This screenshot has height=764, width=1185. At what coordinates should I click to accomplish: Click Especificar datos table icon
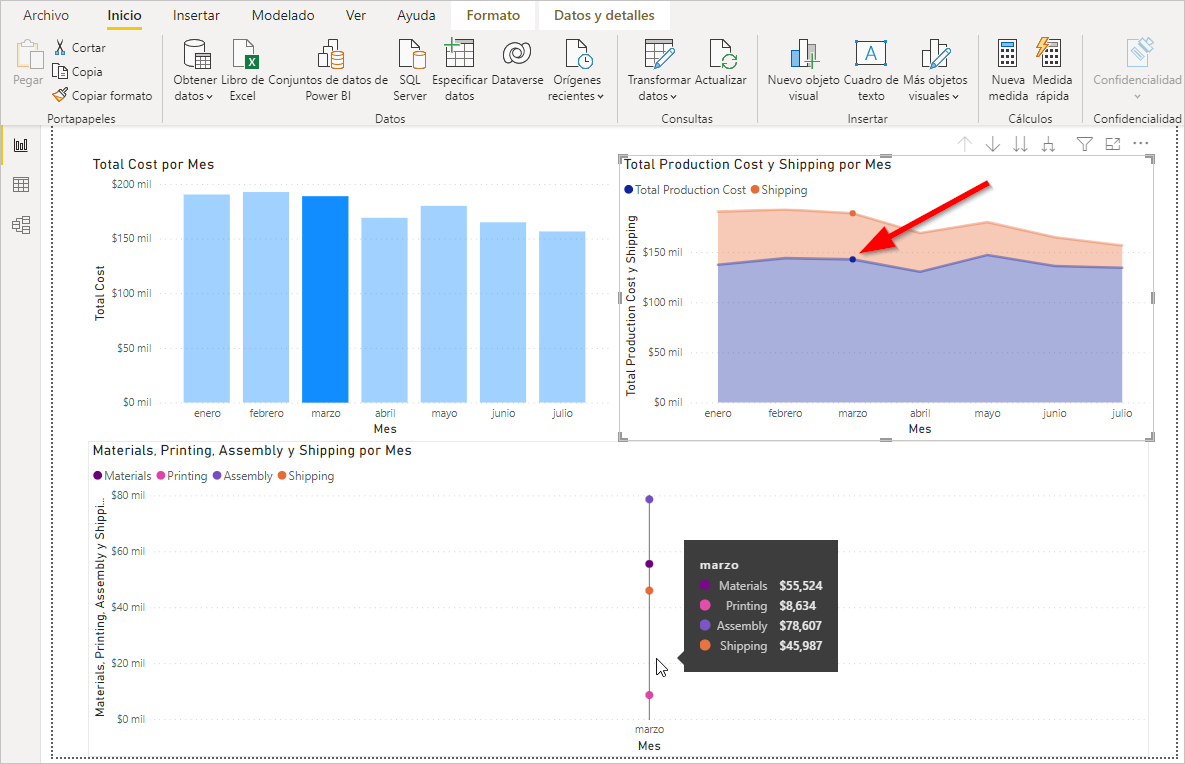459,70
